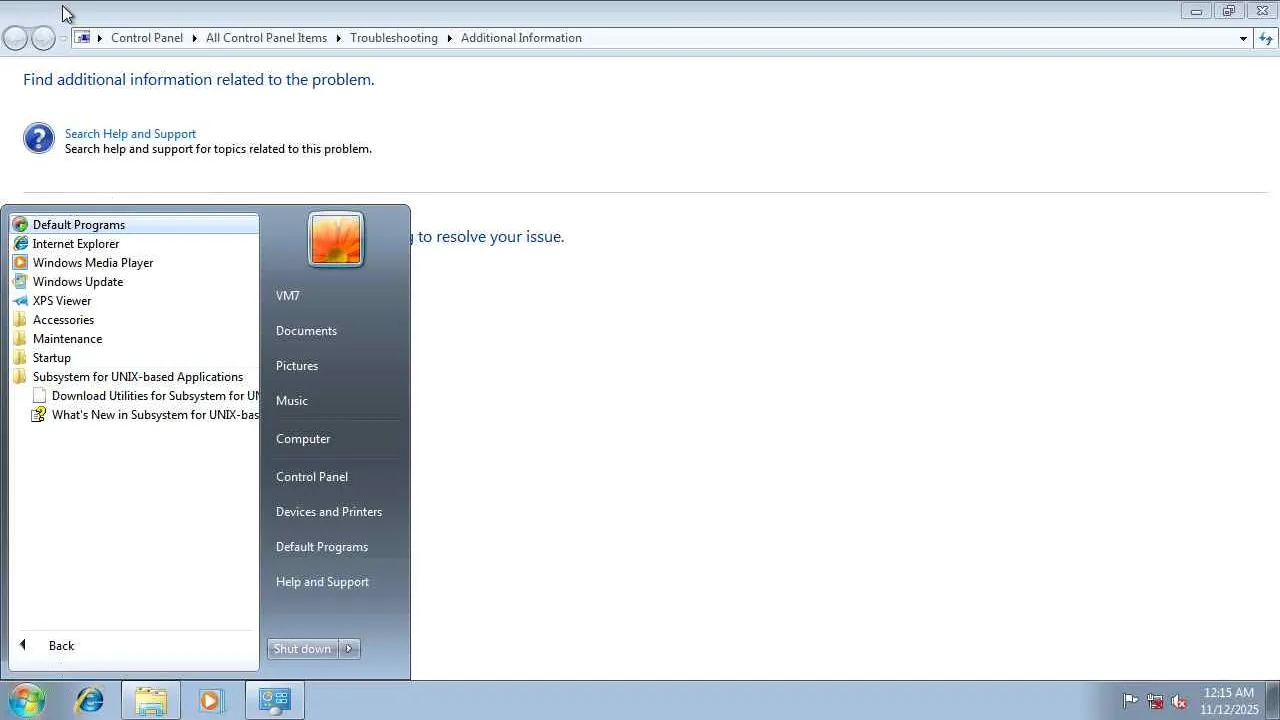Open shutdown options arrow menu
This screenshot has height=720, width=1280.
(349, 649)
